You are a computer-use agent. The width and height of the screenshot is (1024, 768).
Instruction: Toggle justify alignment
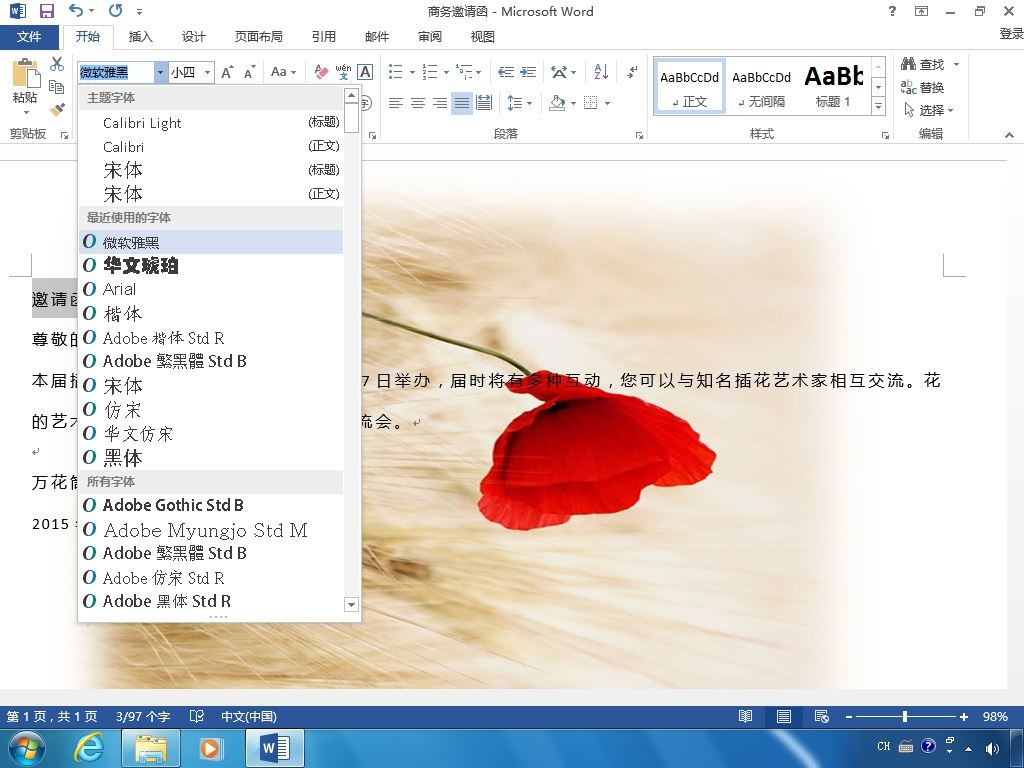[x=462, y=103]
